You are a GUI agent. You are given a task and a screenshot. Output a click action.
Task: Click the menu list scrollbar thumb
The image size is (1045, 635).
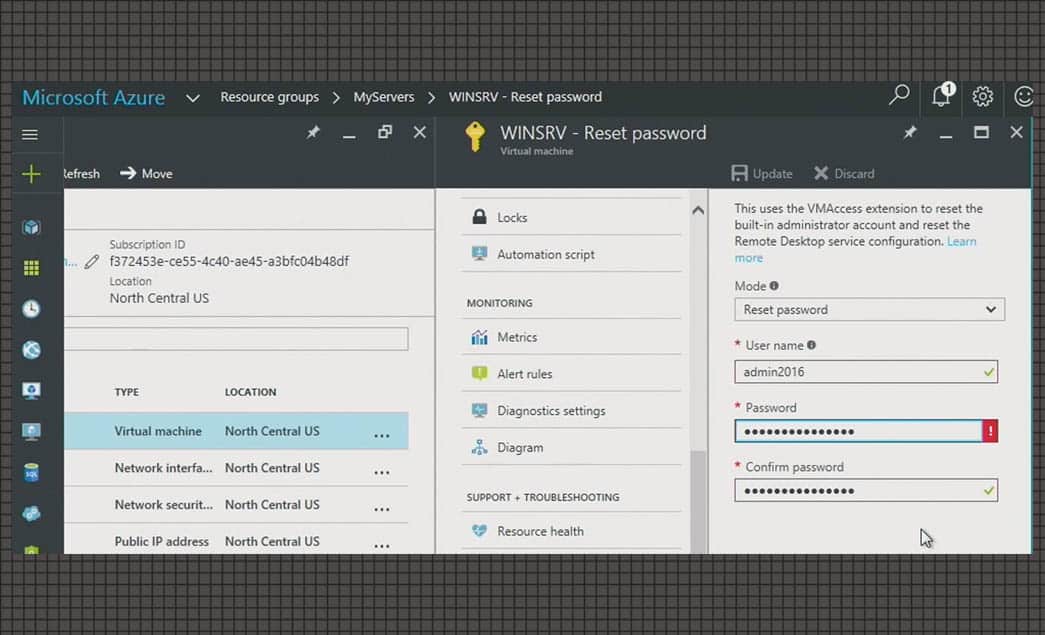click(698, 501)
